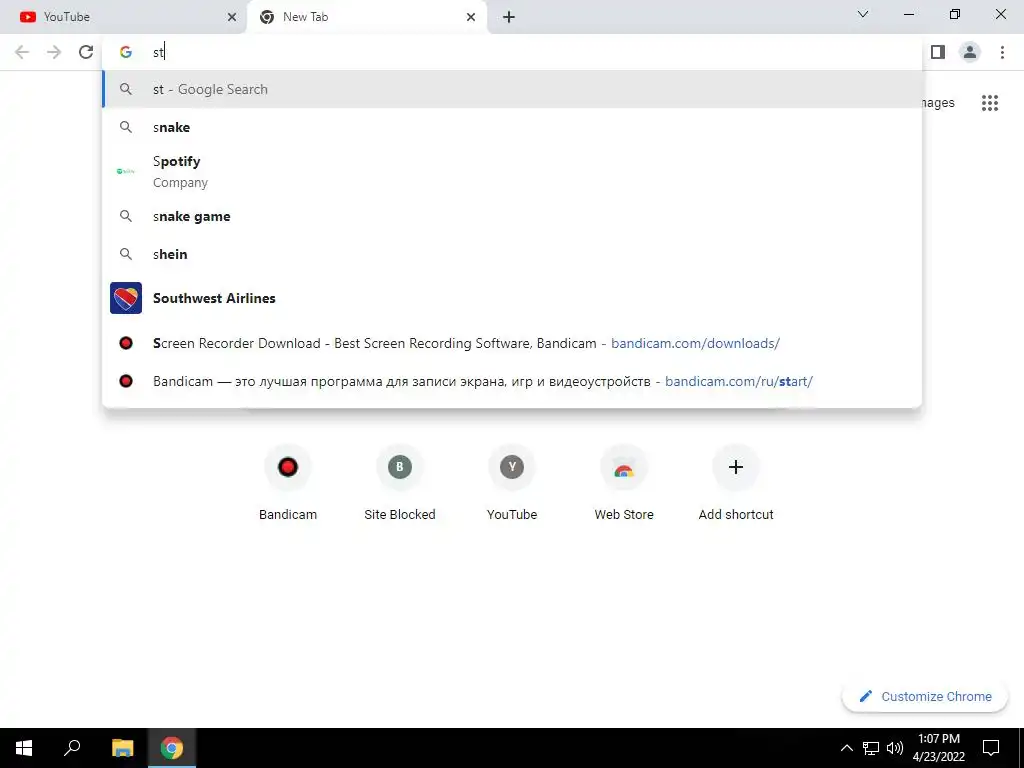Open File Explorer from taskbar
1024x768 pixels.
click(123, 748)
